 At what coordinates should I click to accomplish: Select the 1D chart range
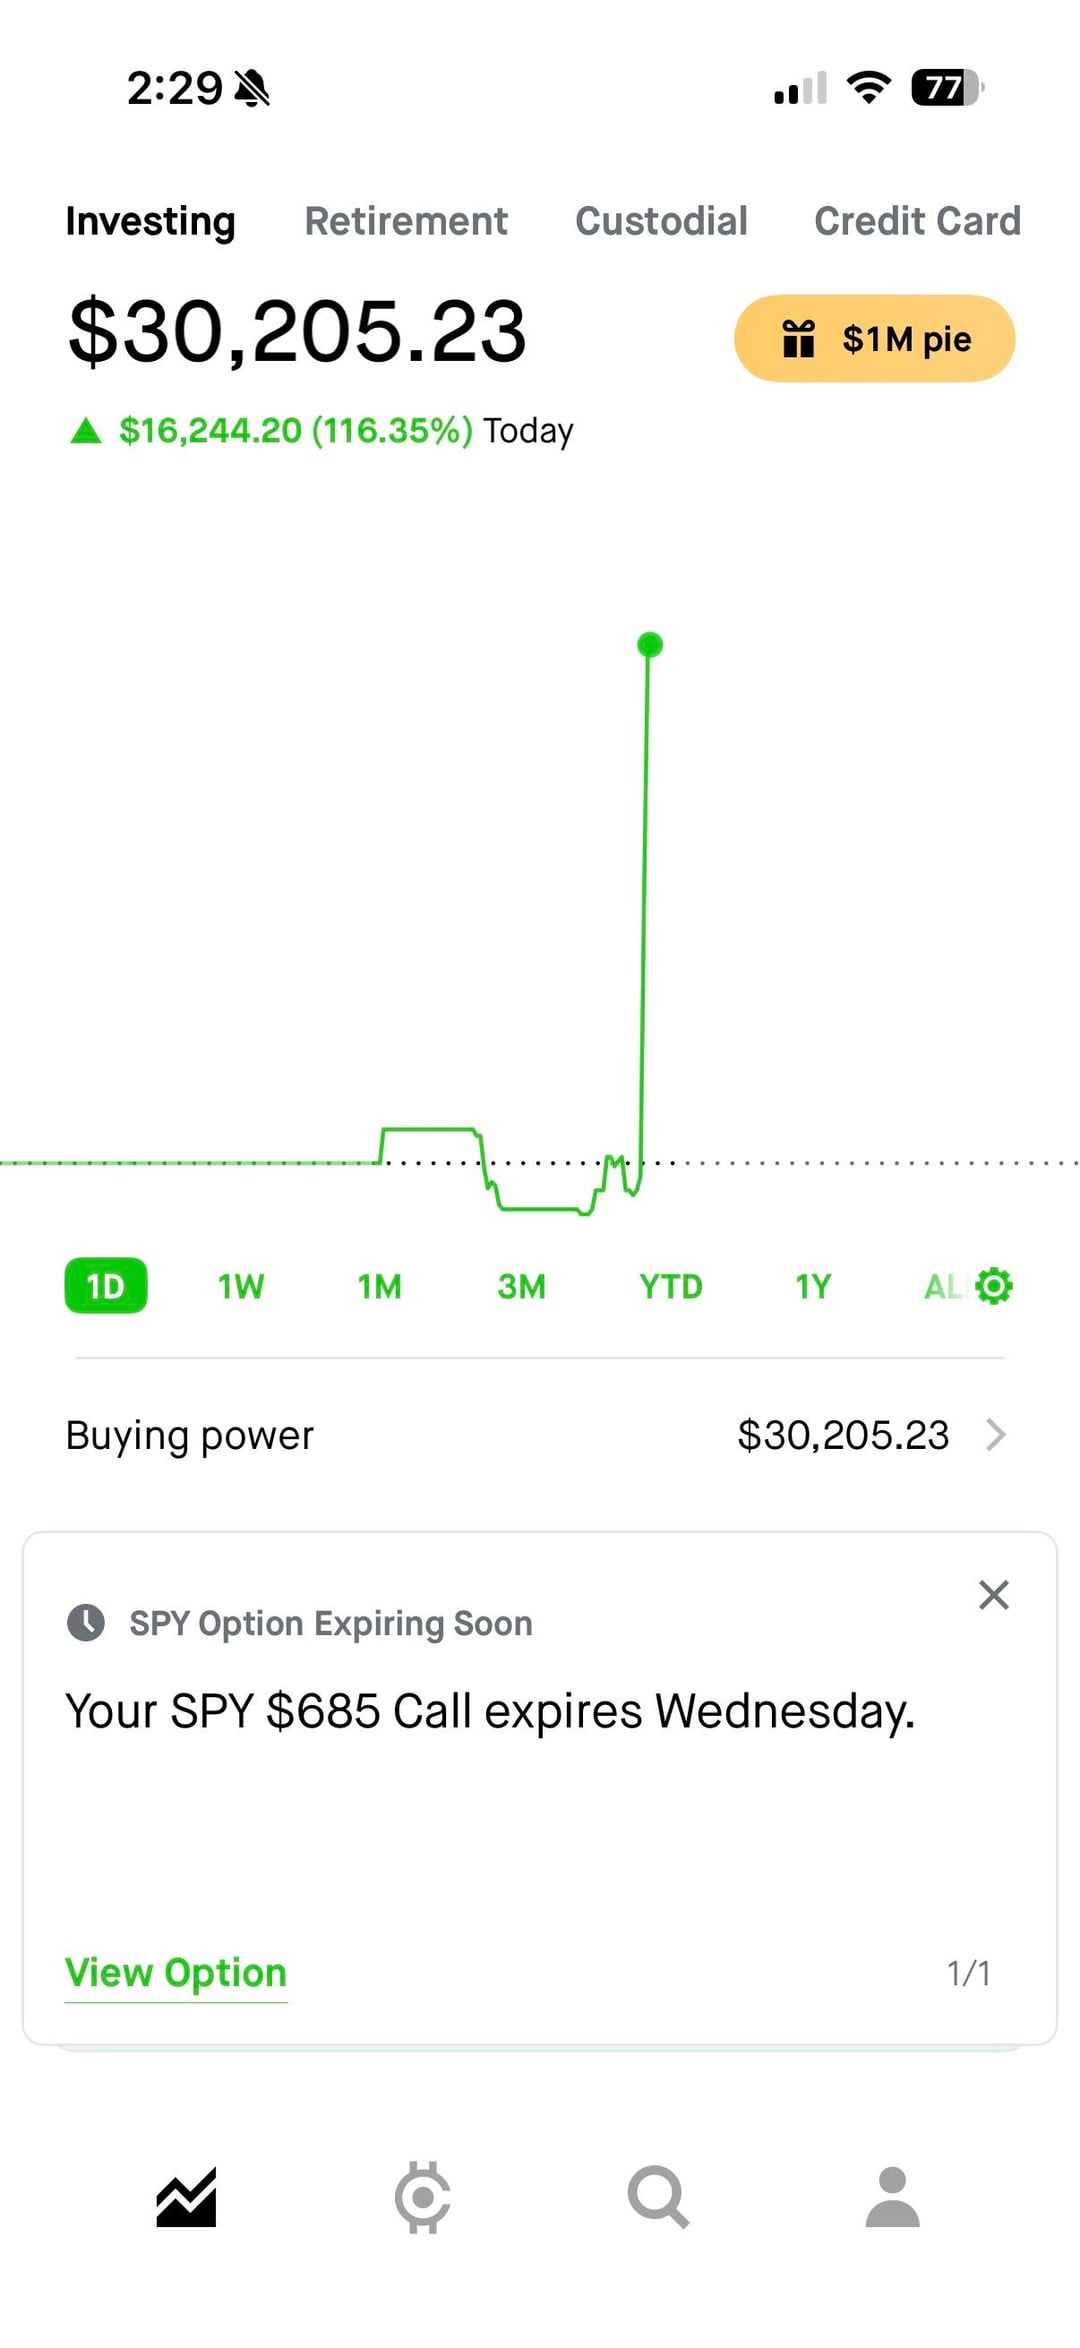106,1286
